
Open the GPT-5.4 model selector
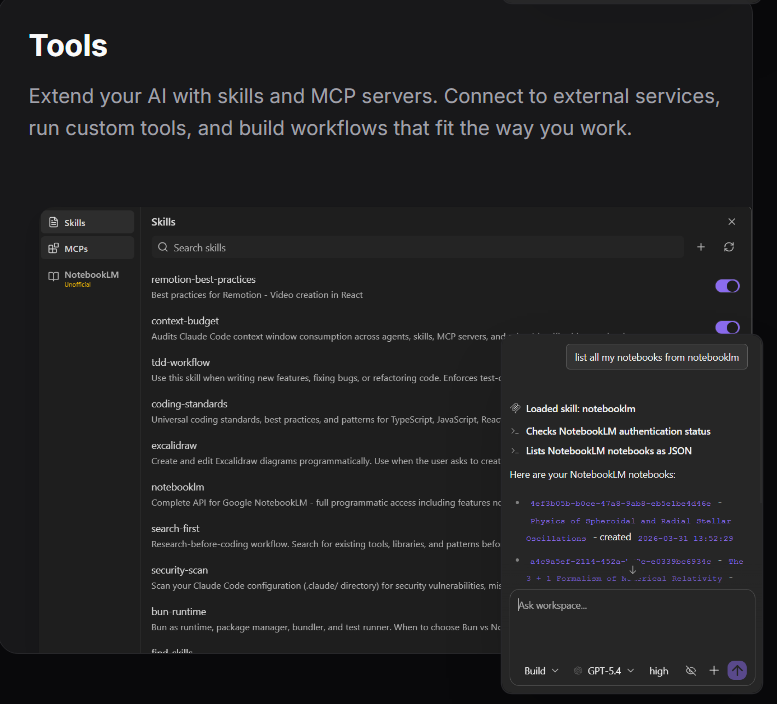(604, 671)
